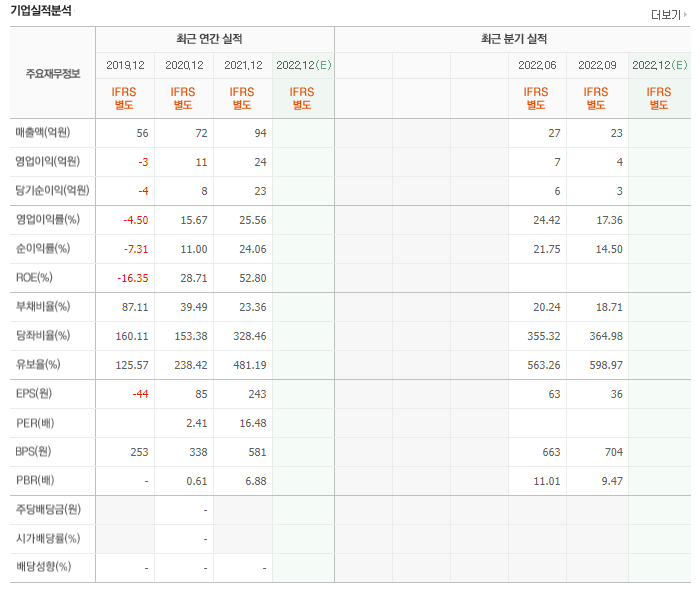The width and height of the screenshot is (700, 593).
Task: Click the 당기순이익(억원) row label
Action: [52, 190]
